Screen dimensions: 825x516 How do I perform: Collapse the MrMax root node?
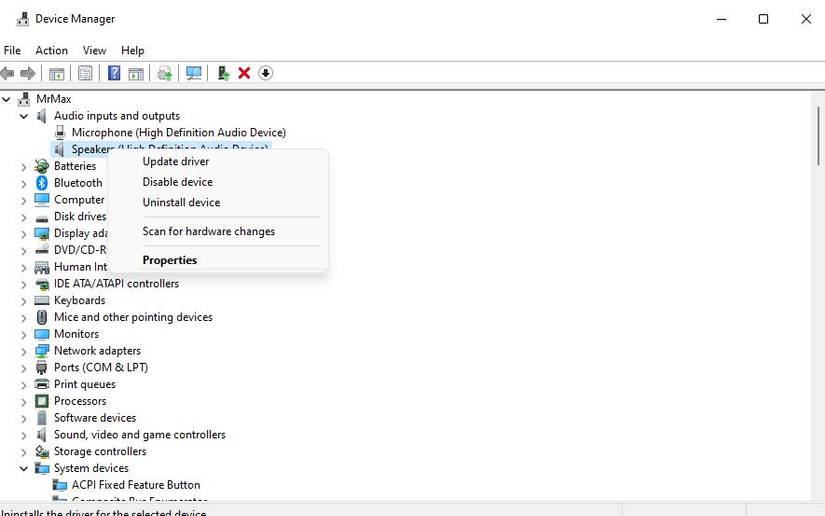(6, 99)
